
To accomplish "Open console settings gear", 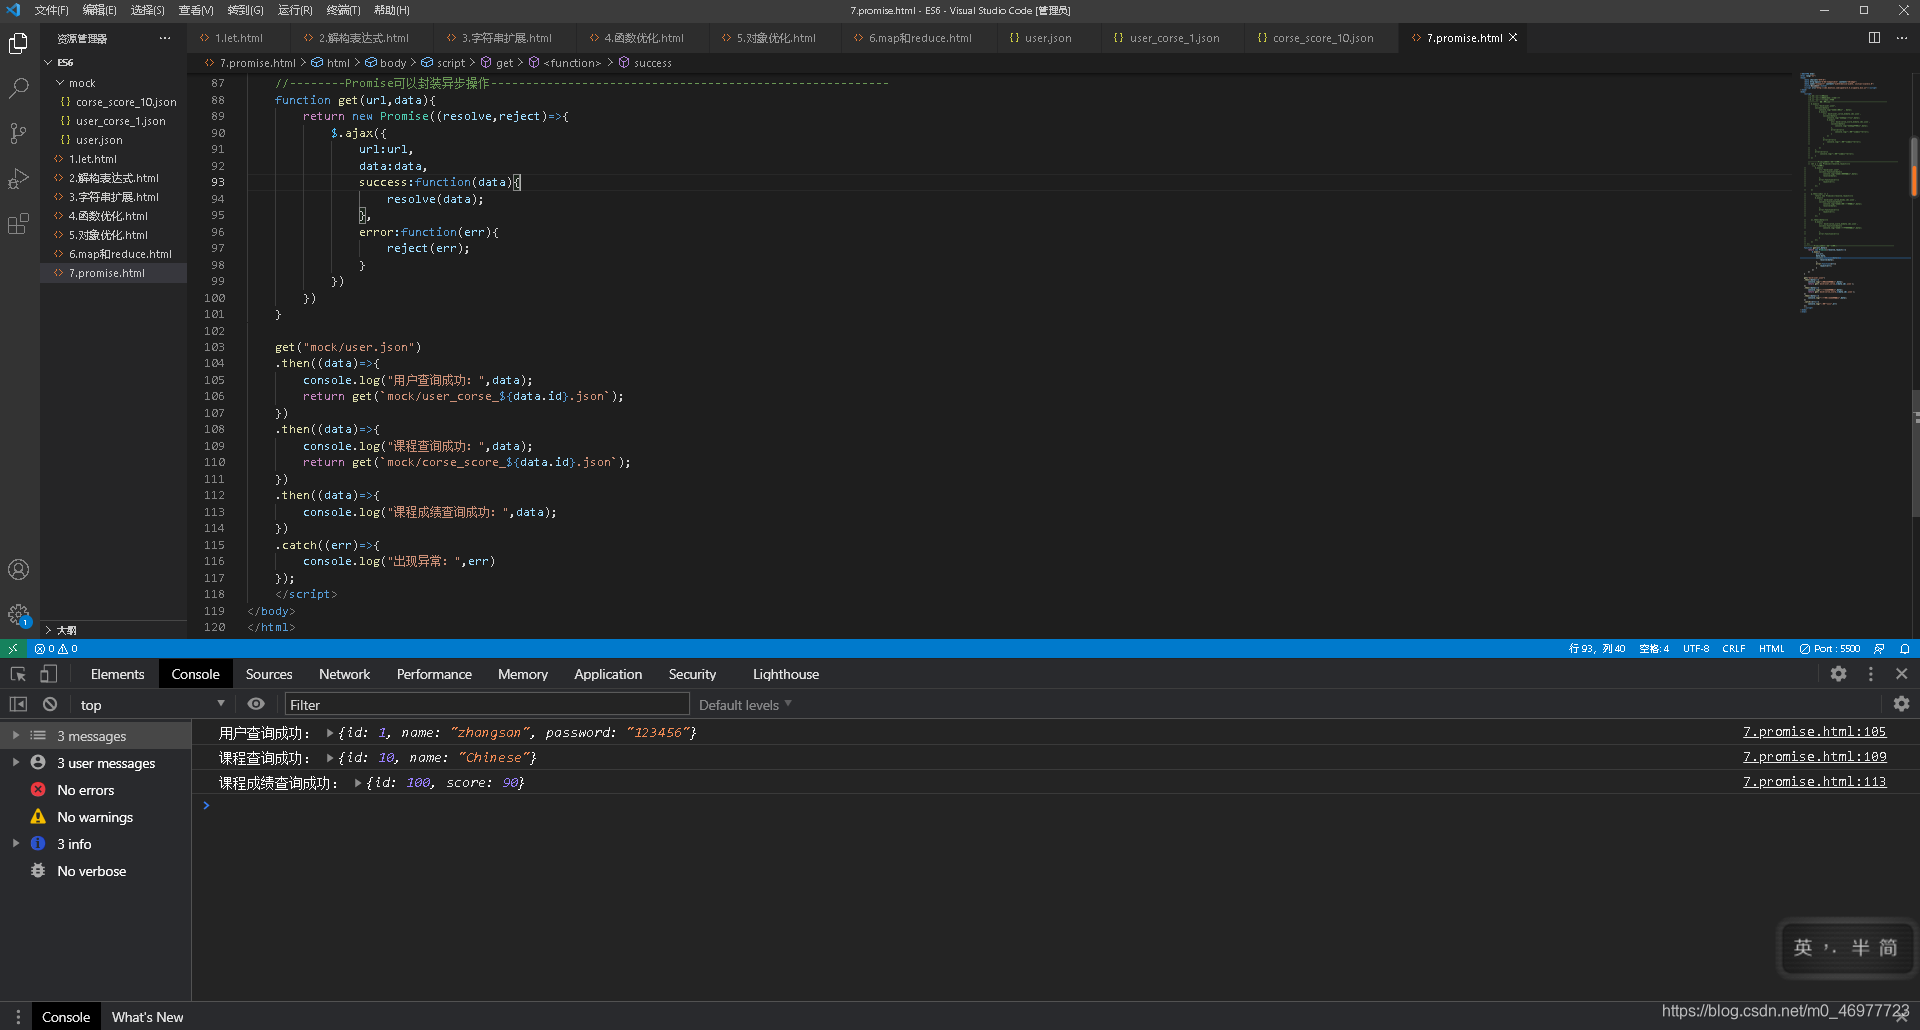I will click(1902, 704).
